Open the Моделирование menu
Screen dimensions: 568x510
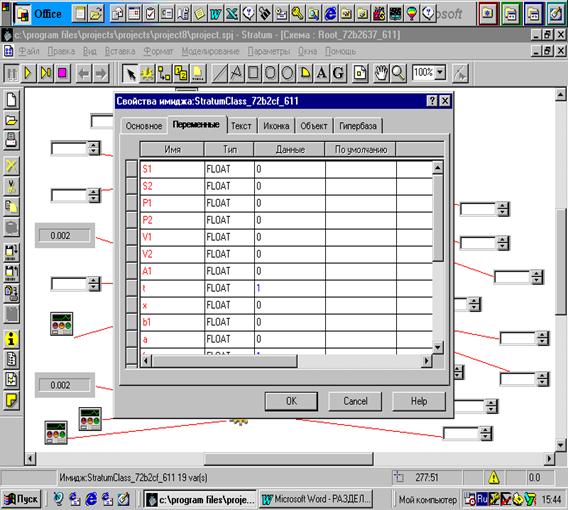(x=210, y=51)
